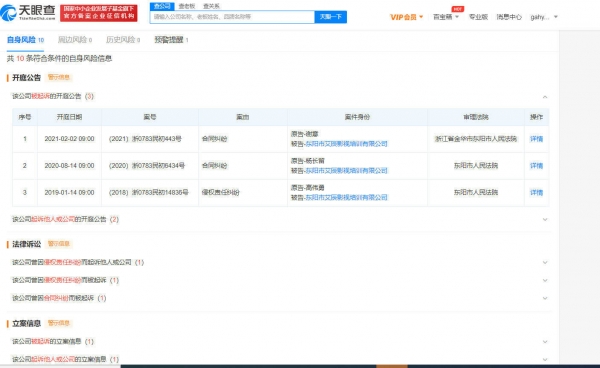
Task: Expand 该公司起诉他人或公司的开庭公告 (2)
Action: pyautogui.click(x=545, y=220)
